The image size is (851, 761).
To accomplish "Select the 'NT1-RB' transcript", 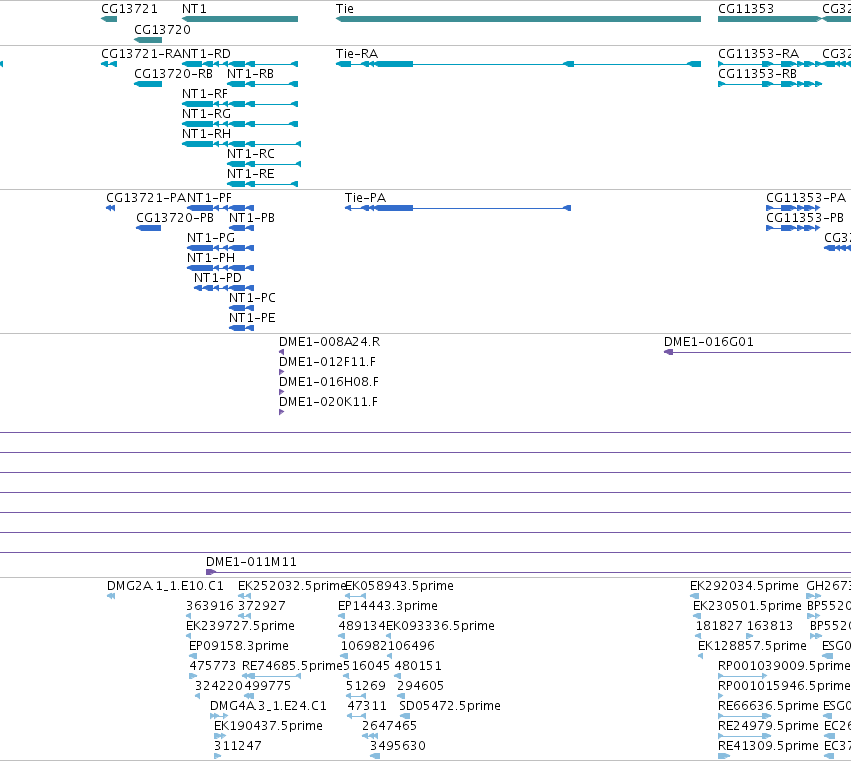I will click(263, 84).
